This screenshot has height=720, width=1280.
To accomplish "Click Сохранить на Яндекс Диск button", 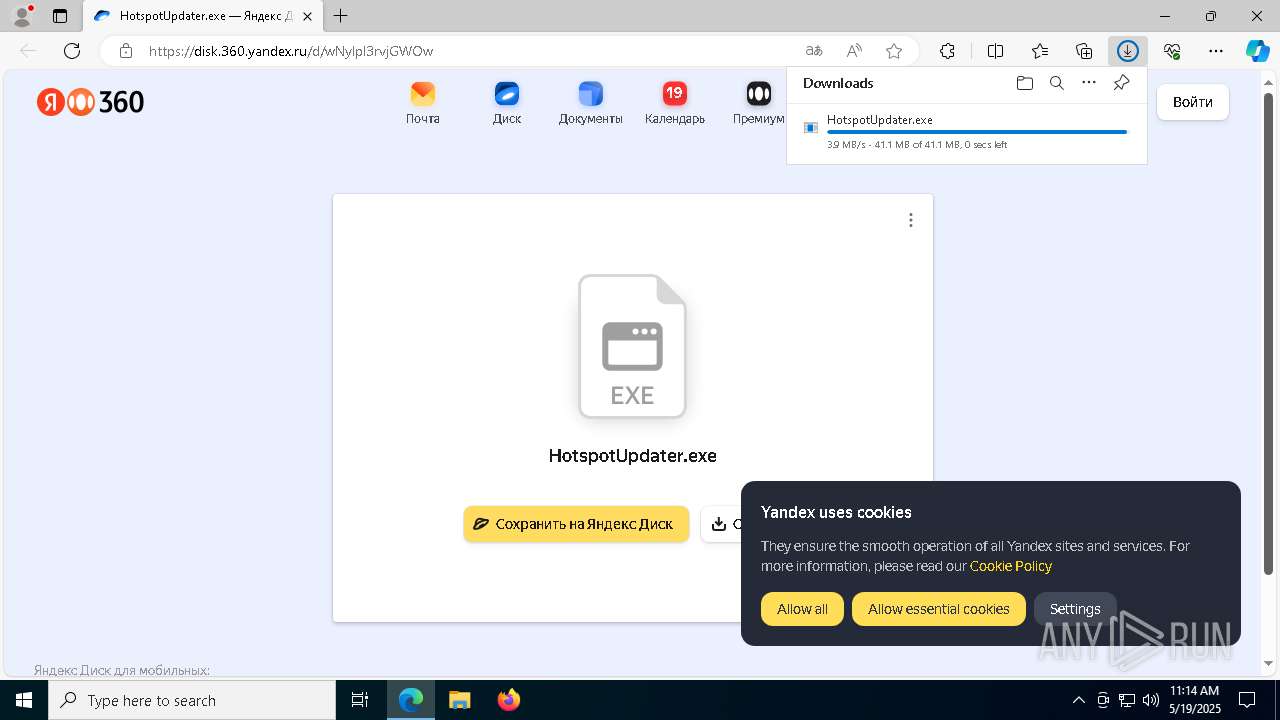I will point(576,524).
